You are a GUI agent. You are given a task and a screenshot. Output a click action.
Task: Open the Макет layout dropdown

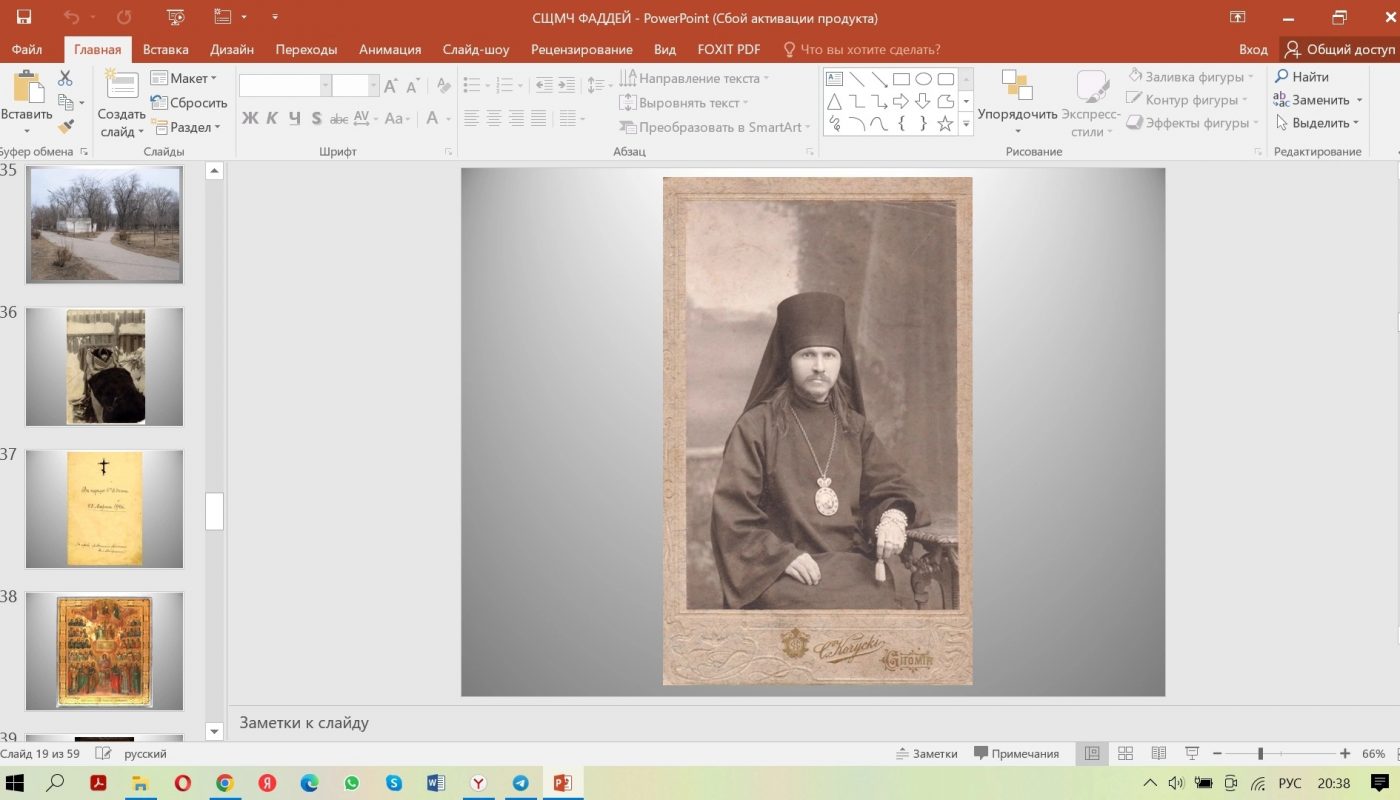[184, 78]
